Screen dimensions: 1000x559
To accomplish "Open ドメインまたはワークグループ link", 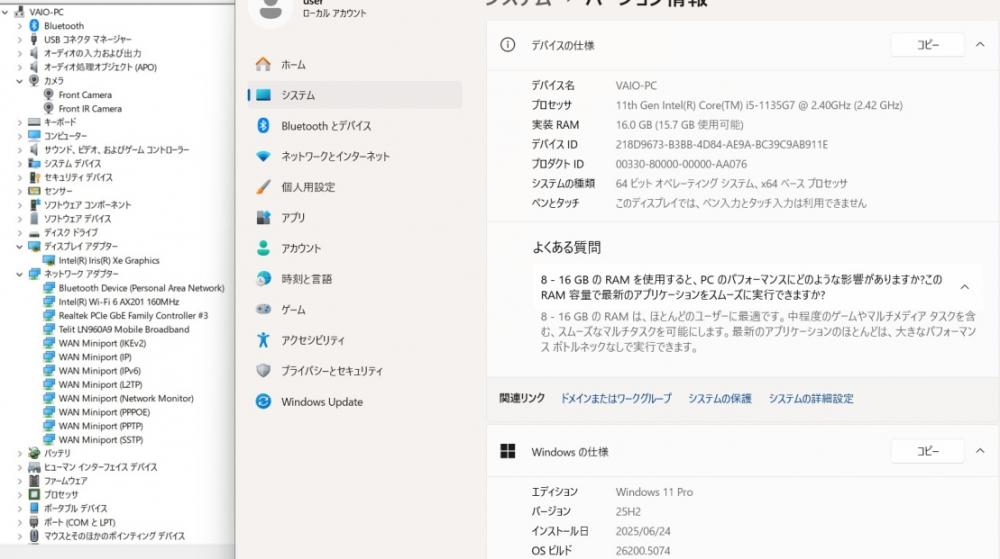I will coord(615,398).
